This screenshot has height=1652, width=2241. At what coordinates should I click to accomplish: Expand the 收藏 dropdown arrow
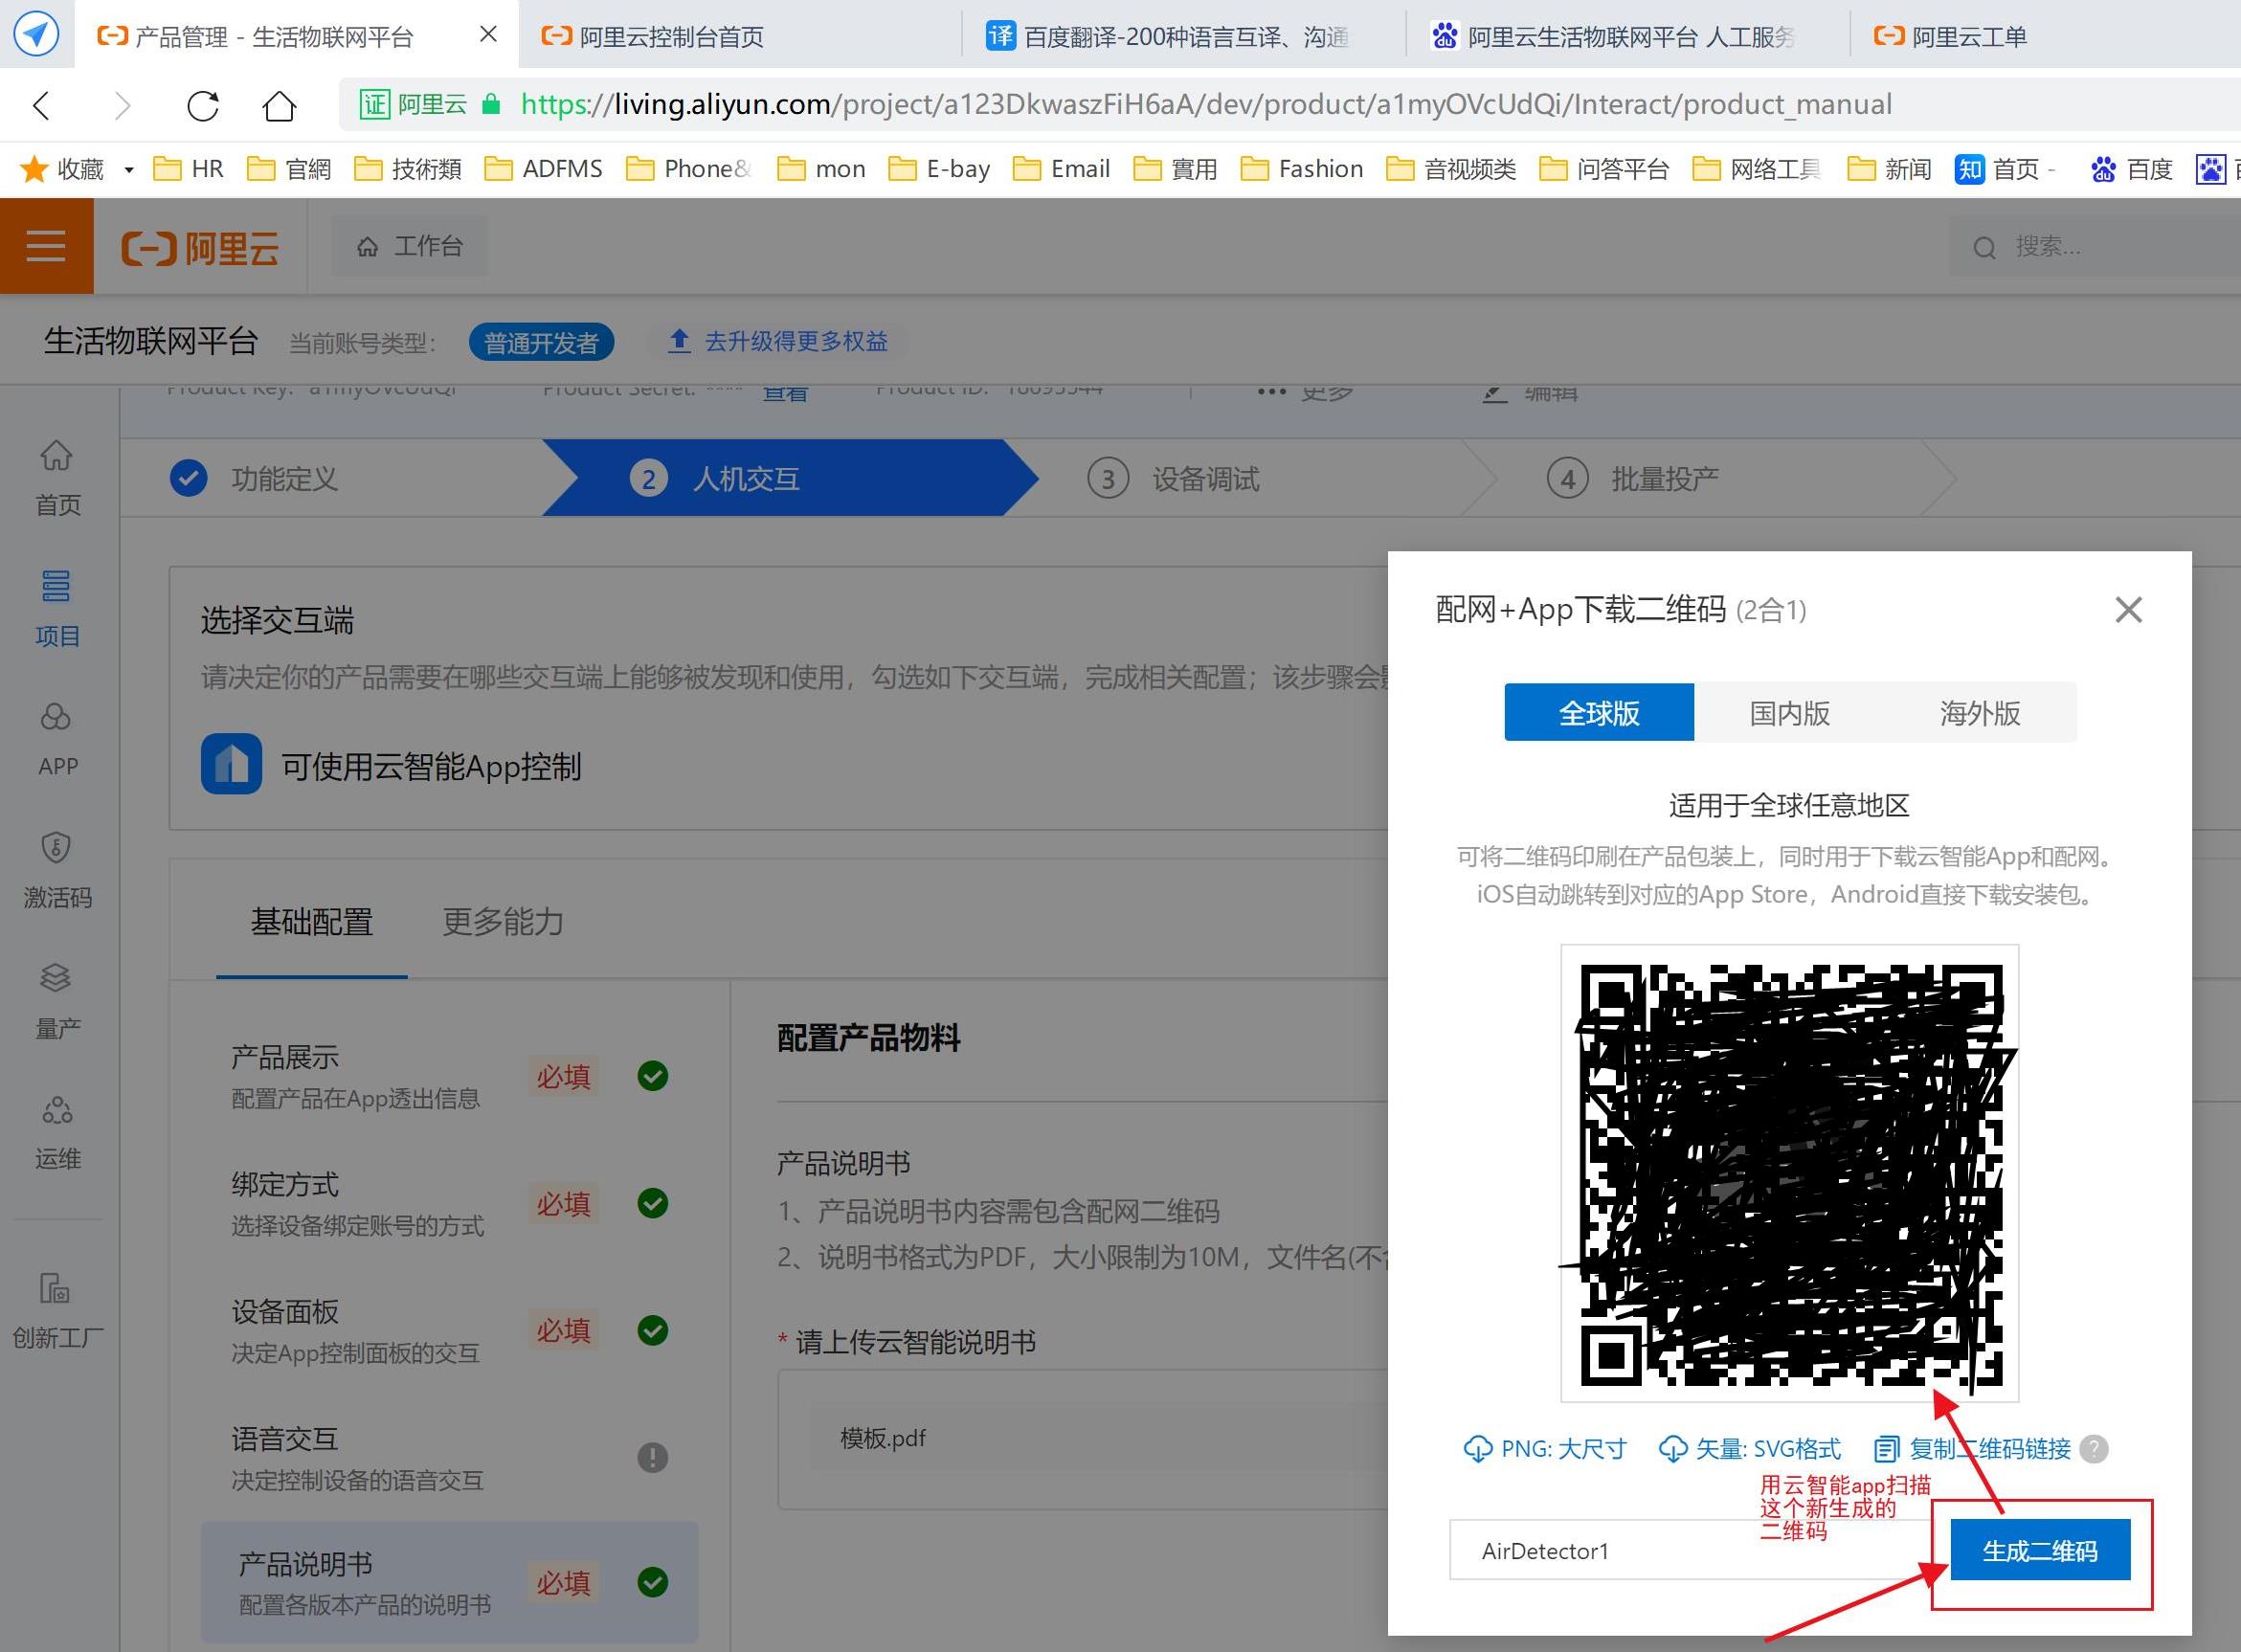128,170
